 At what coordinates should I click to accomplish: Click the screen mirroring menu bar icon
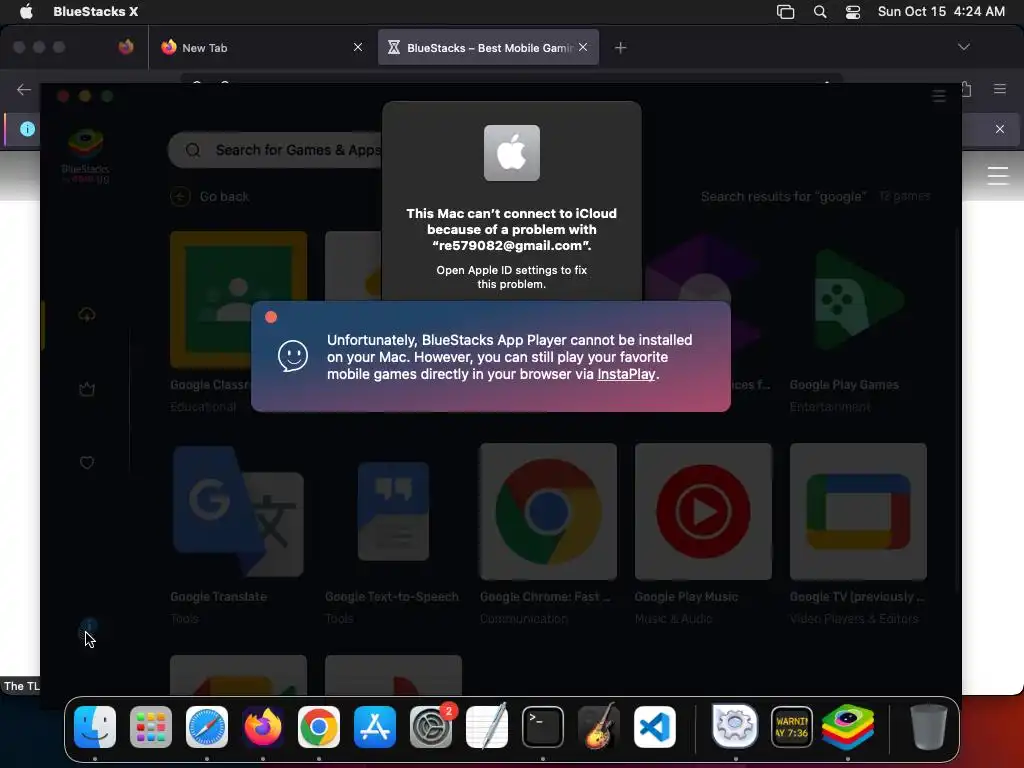[786, 12]
